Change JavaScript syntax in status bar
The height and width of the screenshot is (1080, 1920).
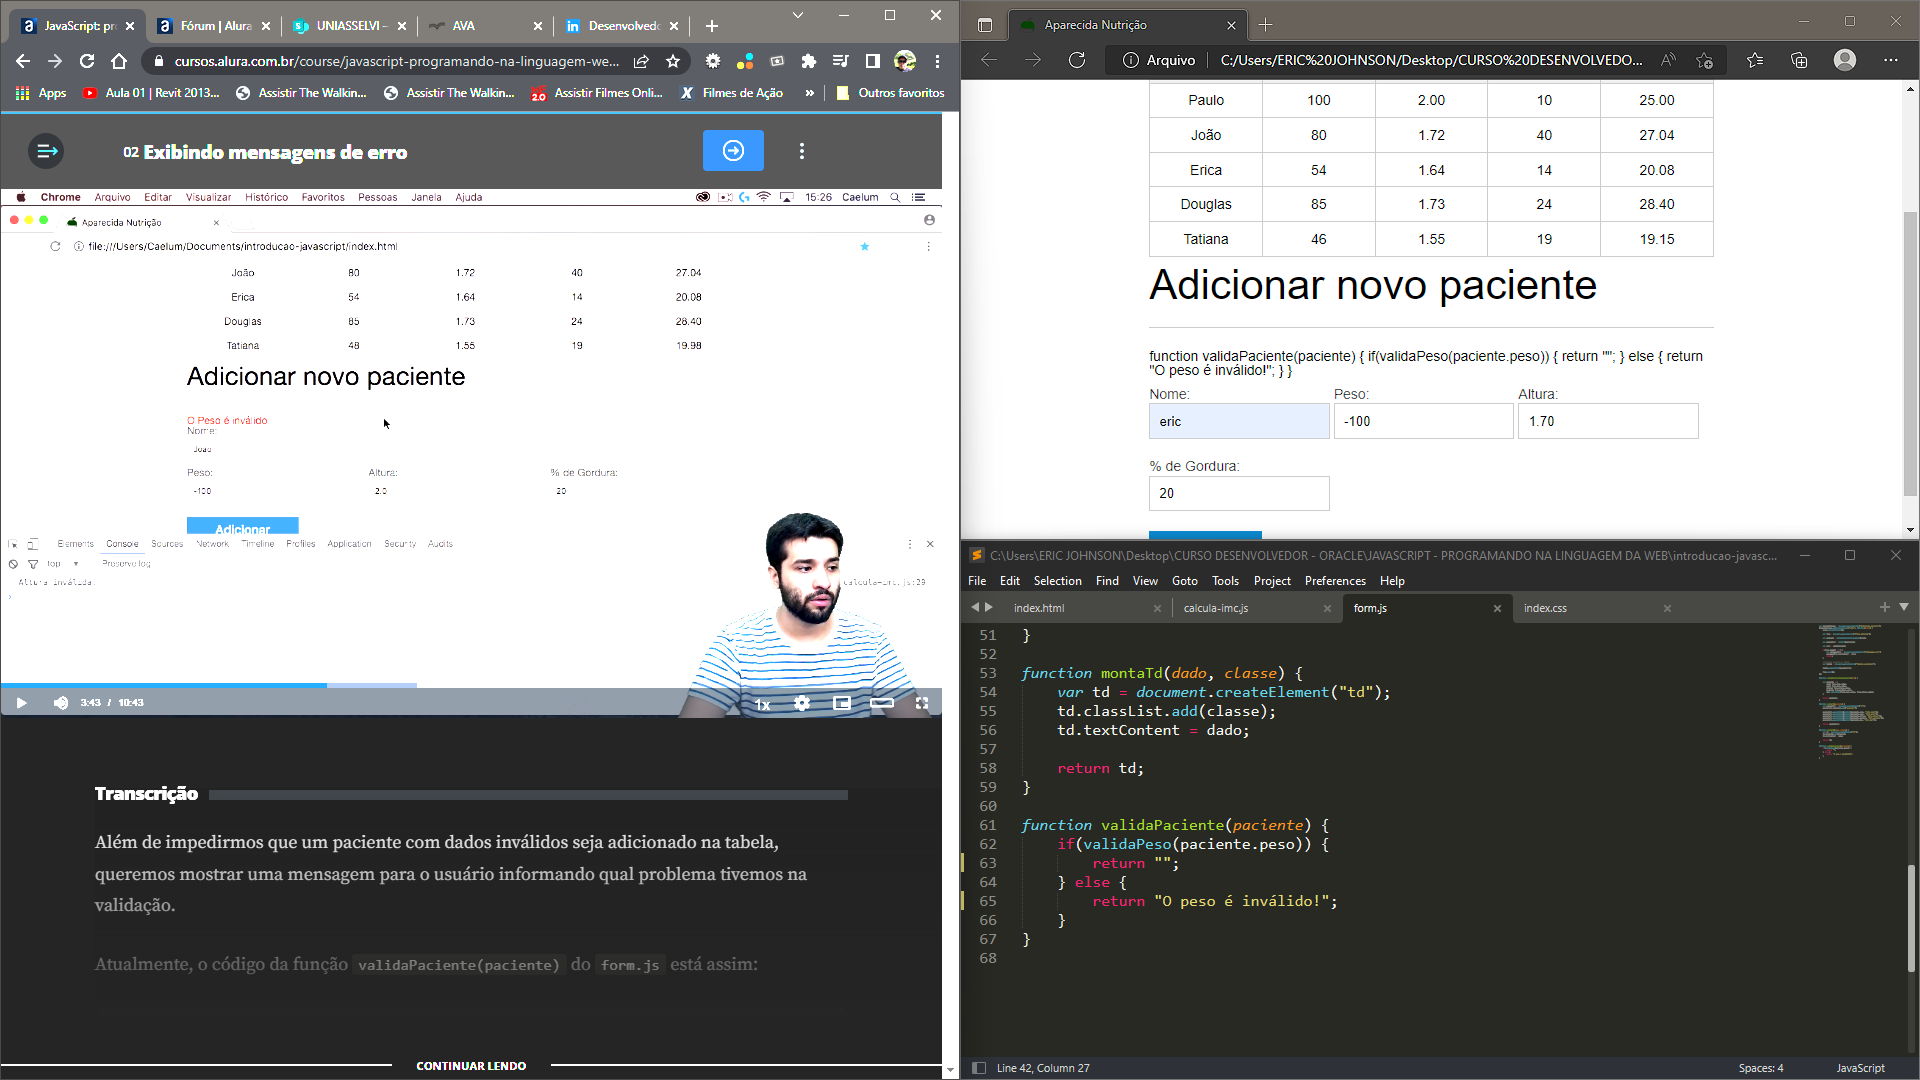pos(1860,1068)
